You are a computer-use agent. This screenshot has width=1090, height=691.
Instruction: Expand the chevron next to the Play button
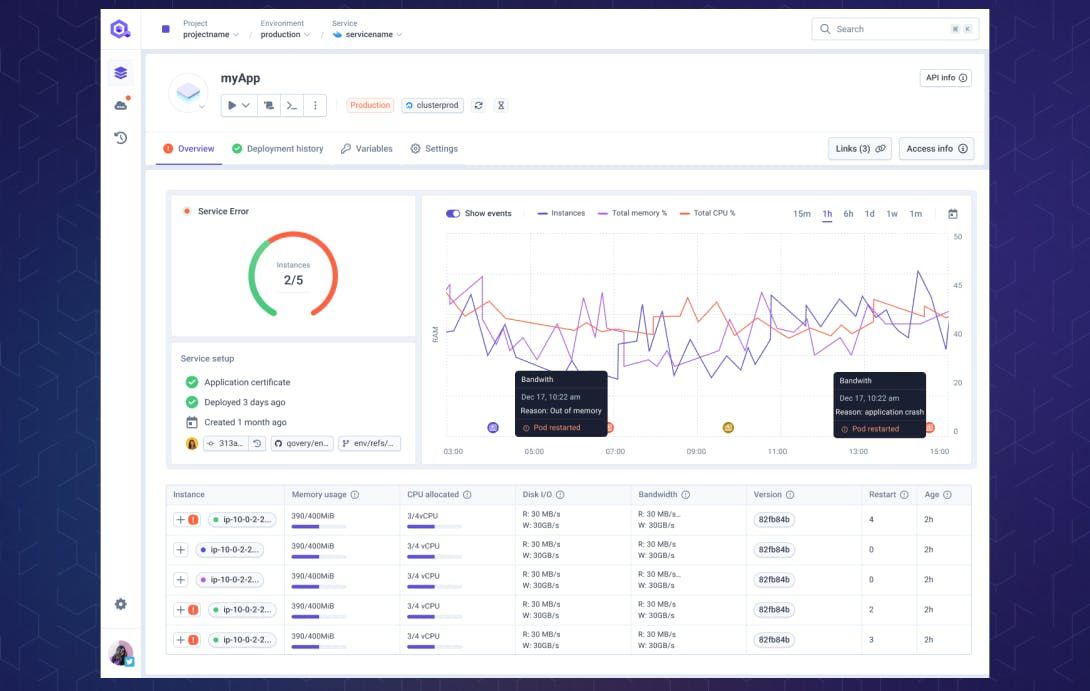click(x=247, y=105)
